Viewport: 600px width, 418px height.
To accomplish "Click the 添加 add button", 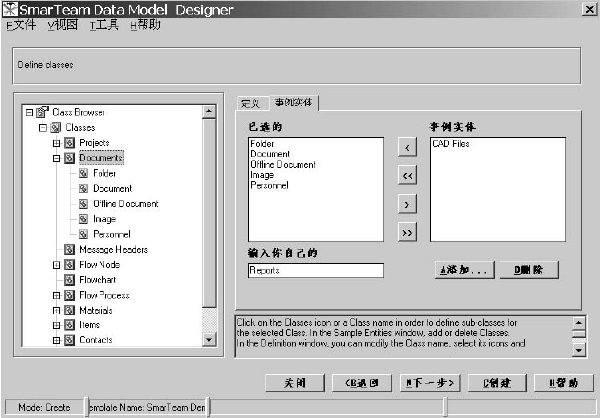I will [464, 270].
